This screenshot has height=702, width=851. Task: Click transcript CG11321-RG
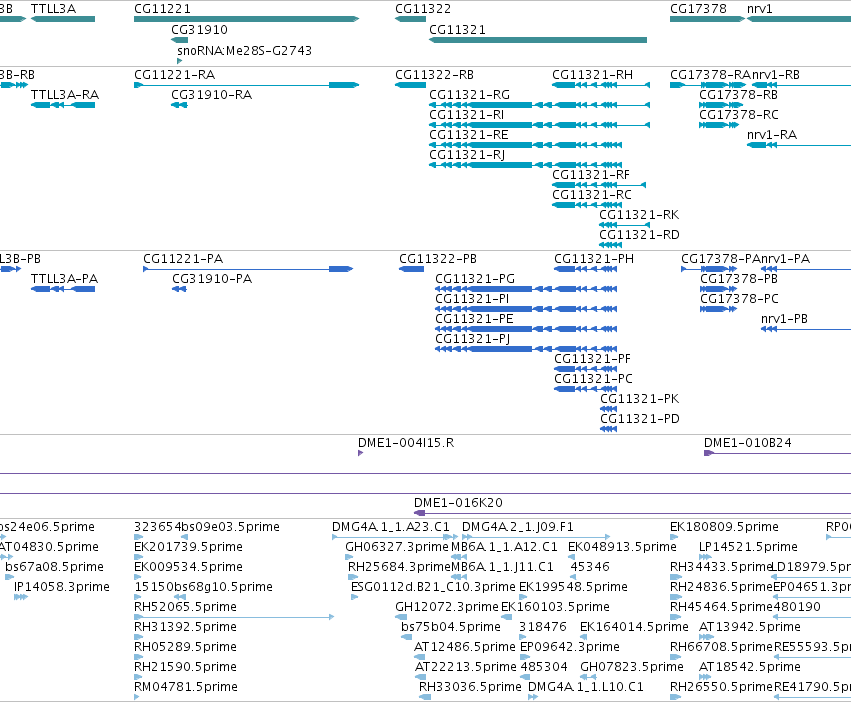tap(469, 94)
